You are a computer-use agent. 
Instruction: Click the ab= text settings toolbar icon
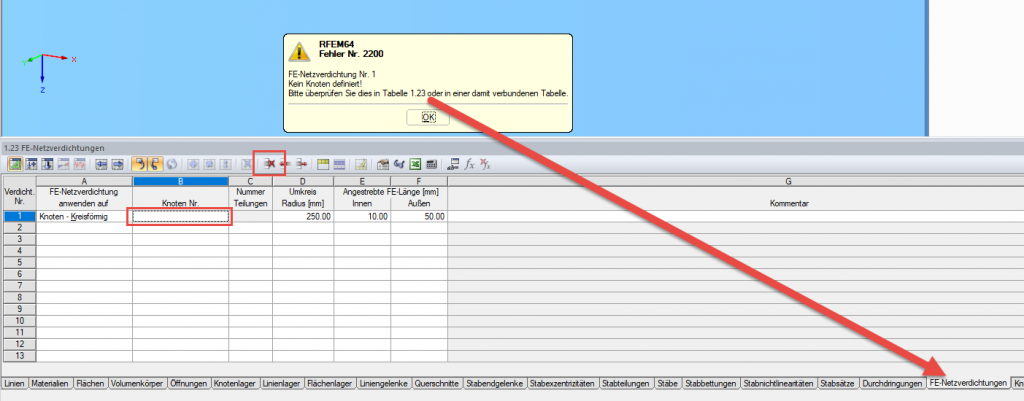click(453, 164)
